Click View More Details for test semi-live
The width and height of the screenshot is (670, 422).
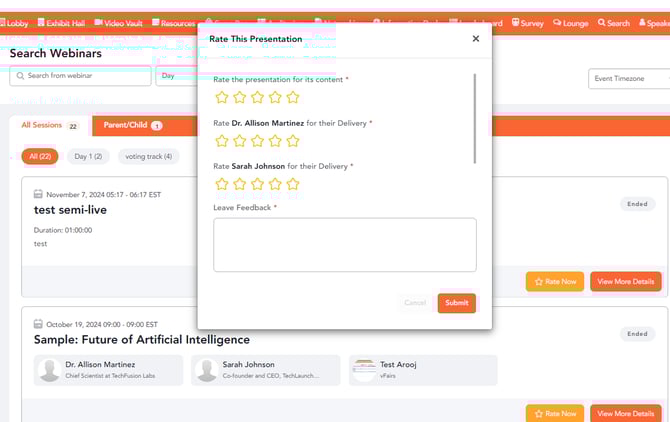[625, 282]
